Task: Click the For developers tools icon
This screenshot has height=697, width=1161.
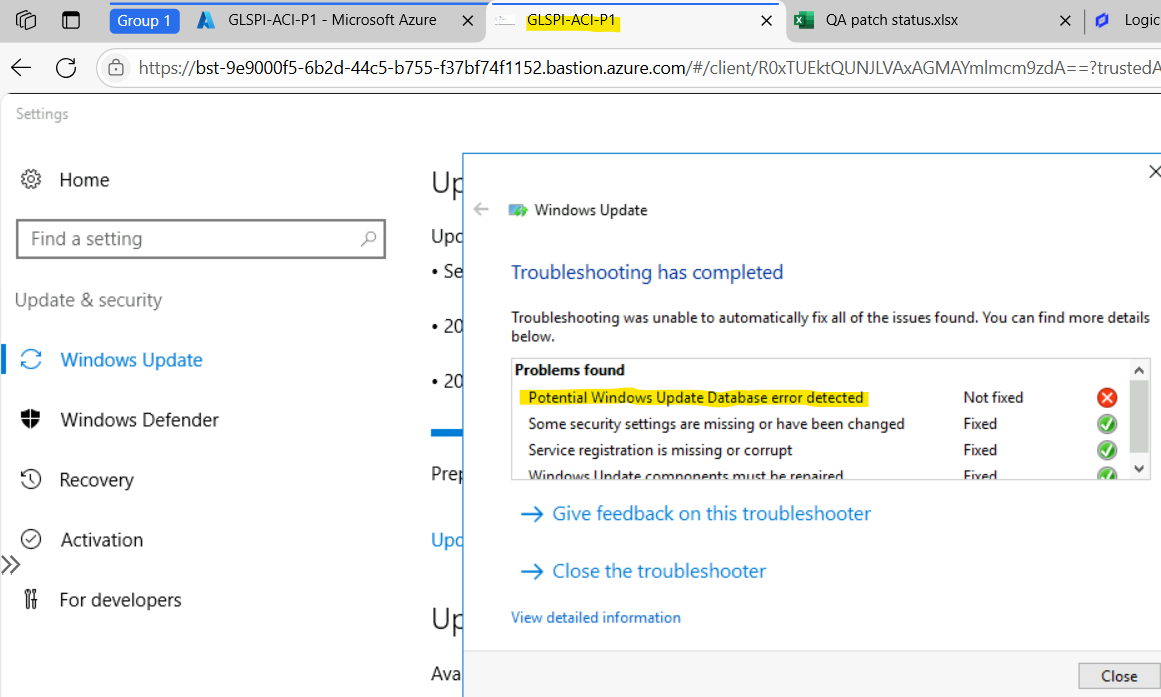Action: click(x=31, y=599)
